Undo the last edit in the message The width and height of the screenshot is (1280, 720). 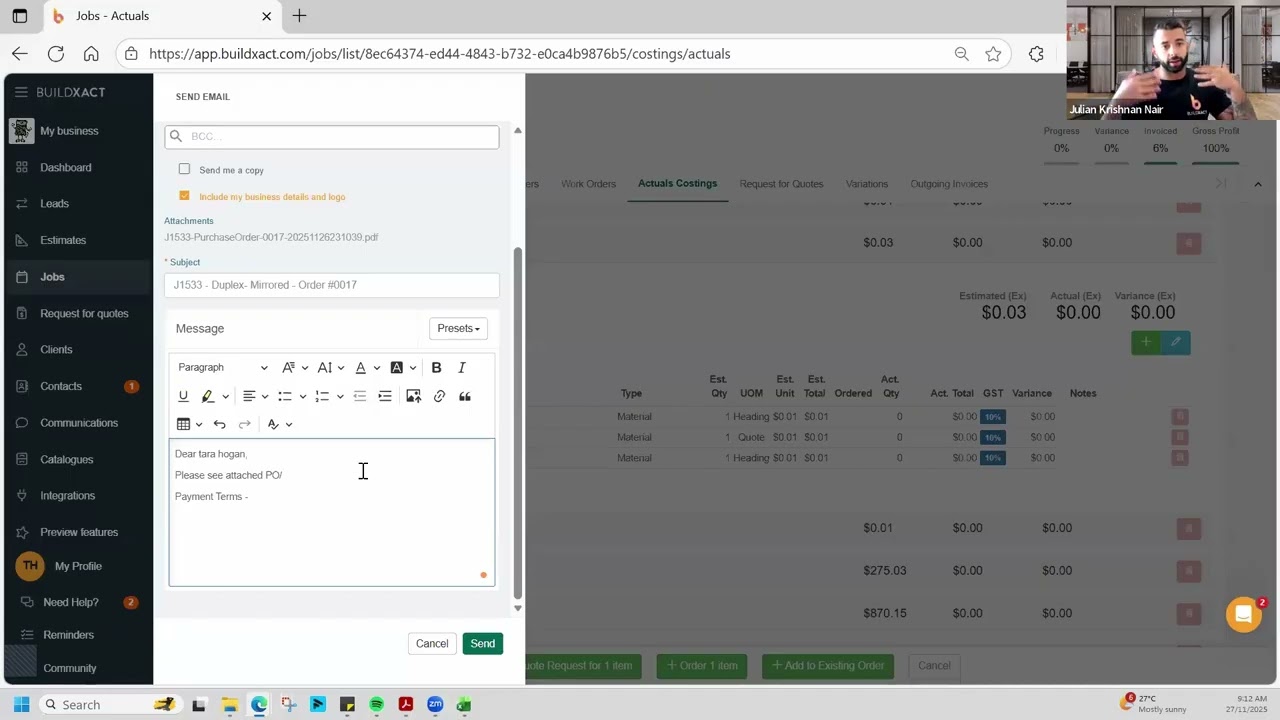pyautogui.click(x=219, y=425)
